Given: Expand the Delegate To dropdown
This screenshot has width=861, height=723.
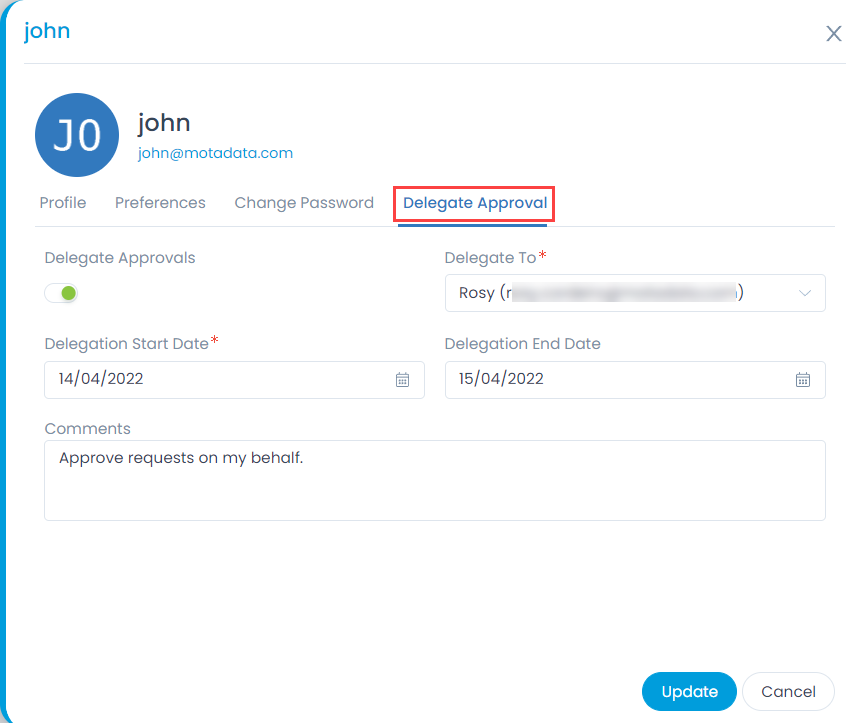Looking at the screenshot, I should click(635, 293).
